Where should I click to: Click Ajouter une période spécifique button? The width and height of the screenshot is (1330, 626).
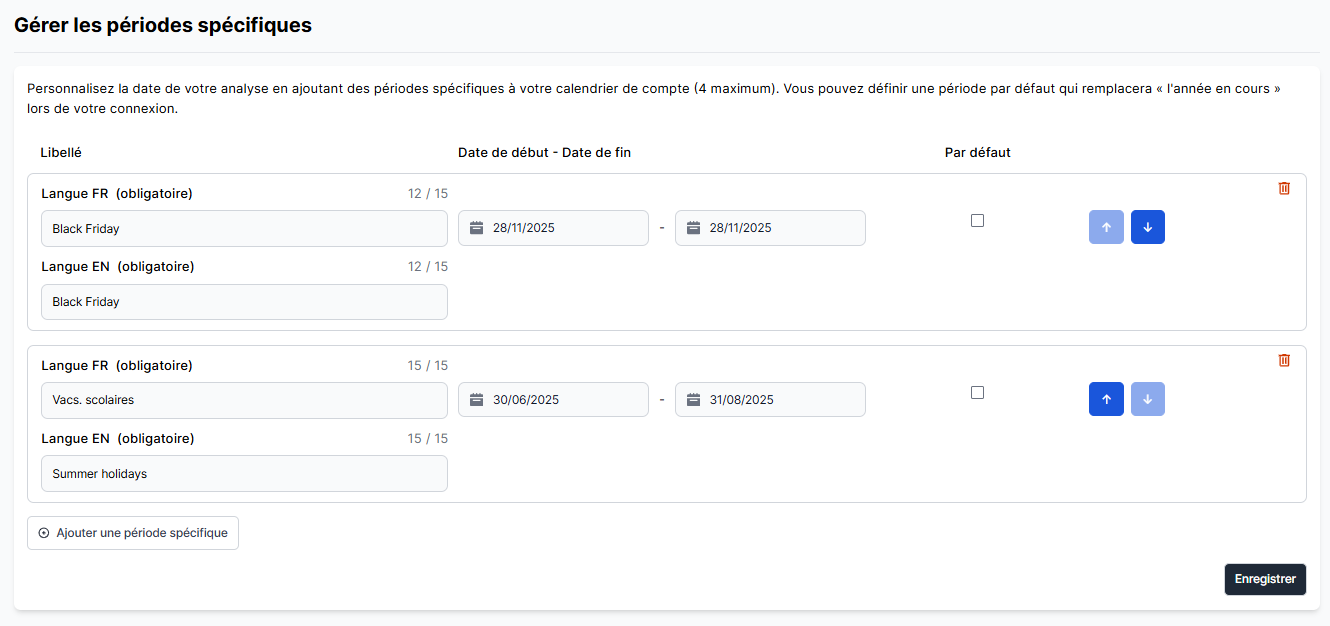pos(133,533)
